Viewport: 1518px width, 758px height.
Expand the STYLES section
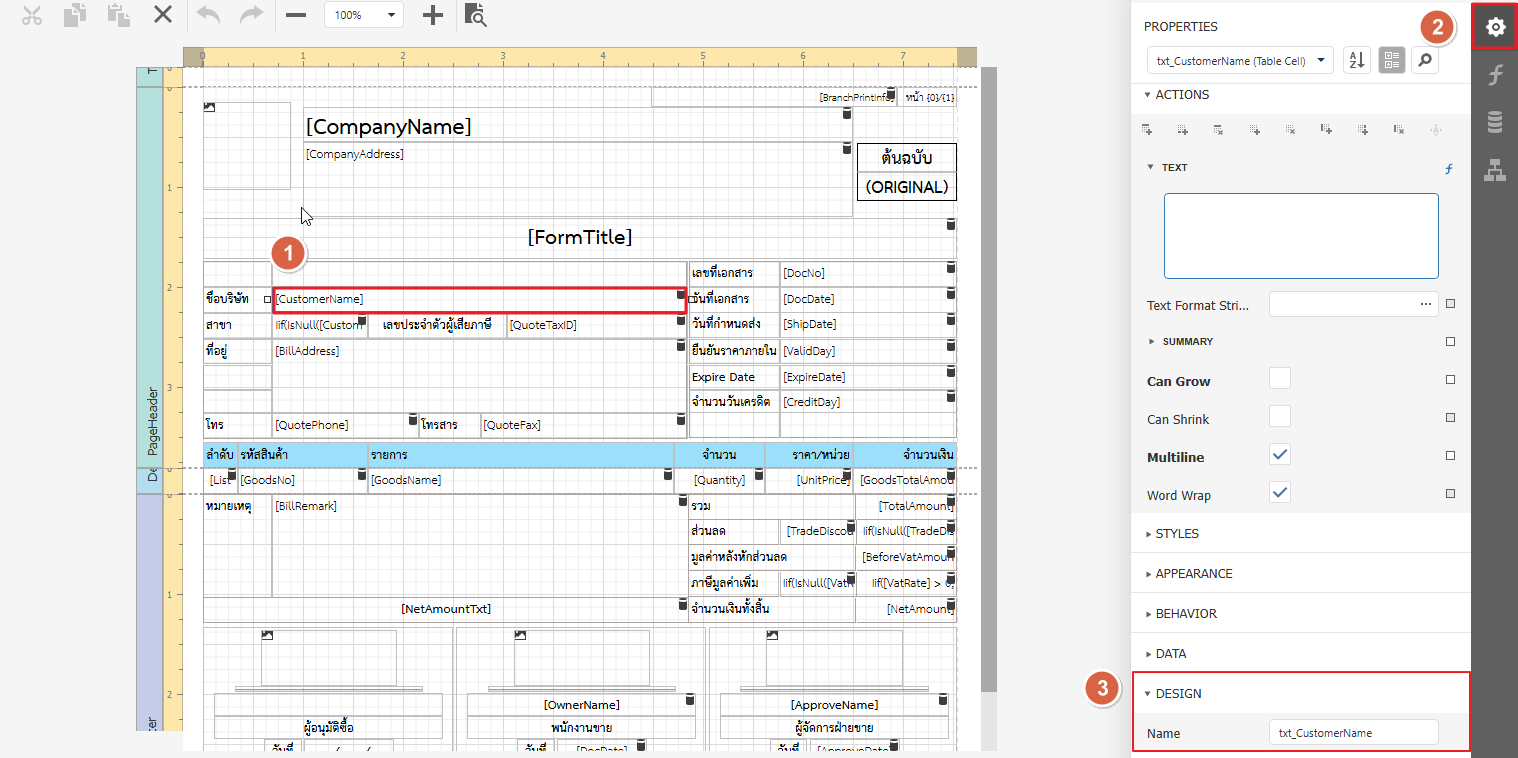tap(1176, 534)
